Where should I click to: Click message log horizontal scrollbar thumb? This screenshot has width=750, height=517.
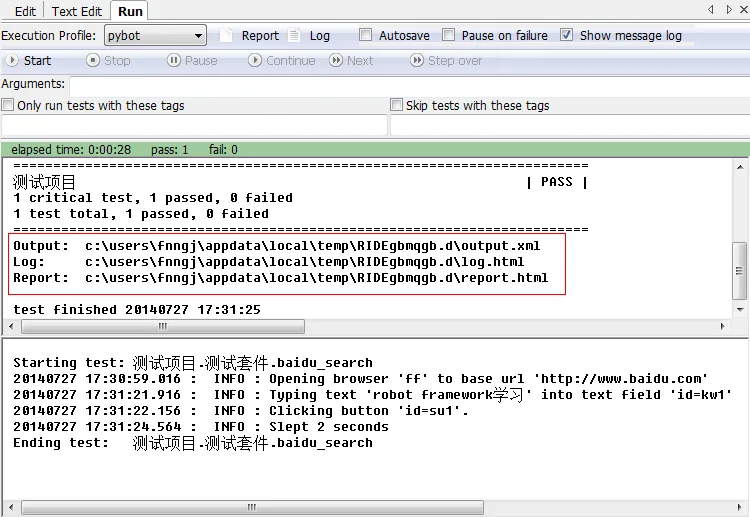tap(252, 507)
